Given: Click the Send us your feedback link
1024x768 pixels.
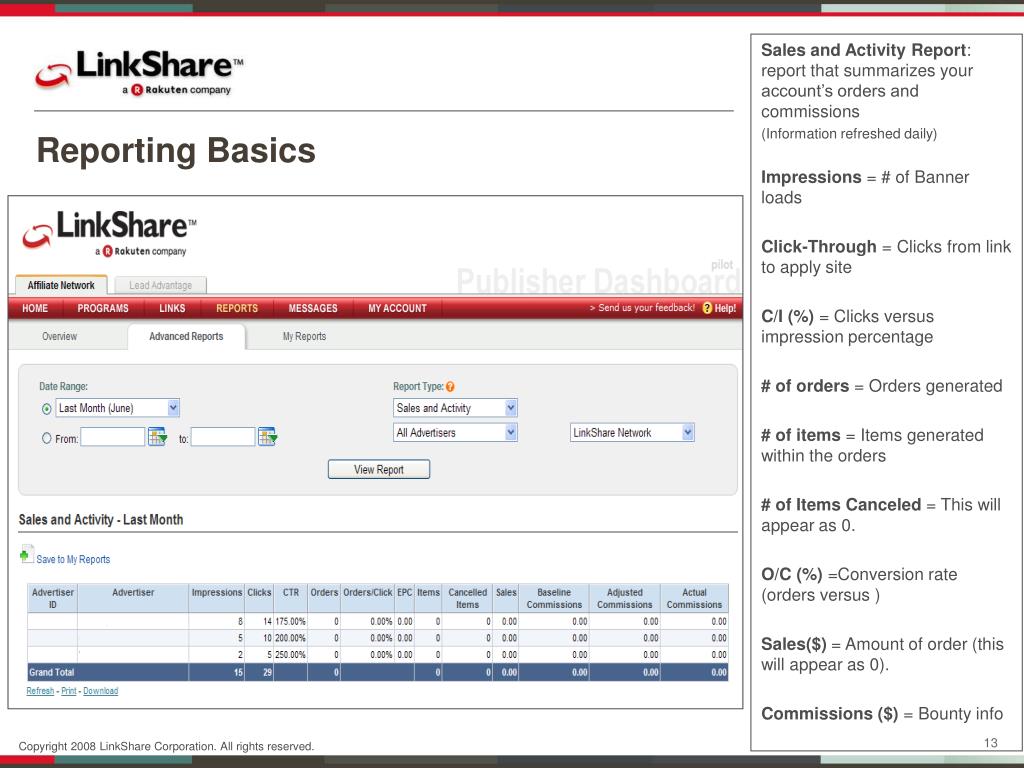Looking at the screenshot, I should tap(642, 308).
